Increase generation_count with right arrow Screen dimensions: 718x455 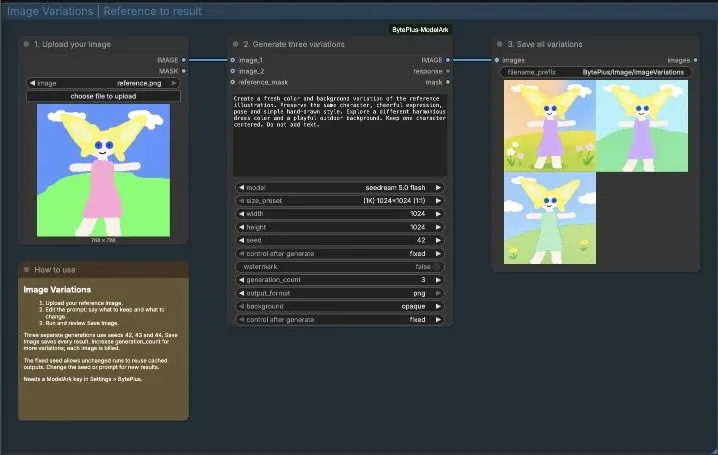click(438, 280)
